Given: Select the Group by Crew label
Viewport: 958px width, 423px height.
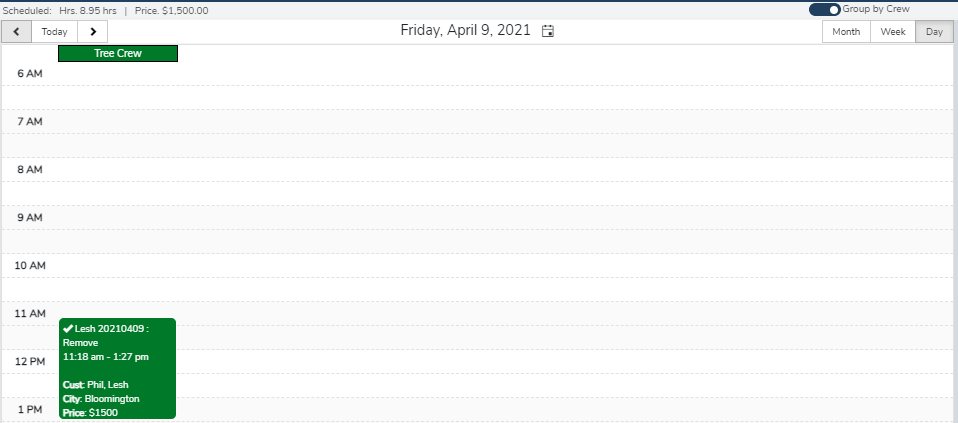Looking at the screenshot, I should point(876,9).
